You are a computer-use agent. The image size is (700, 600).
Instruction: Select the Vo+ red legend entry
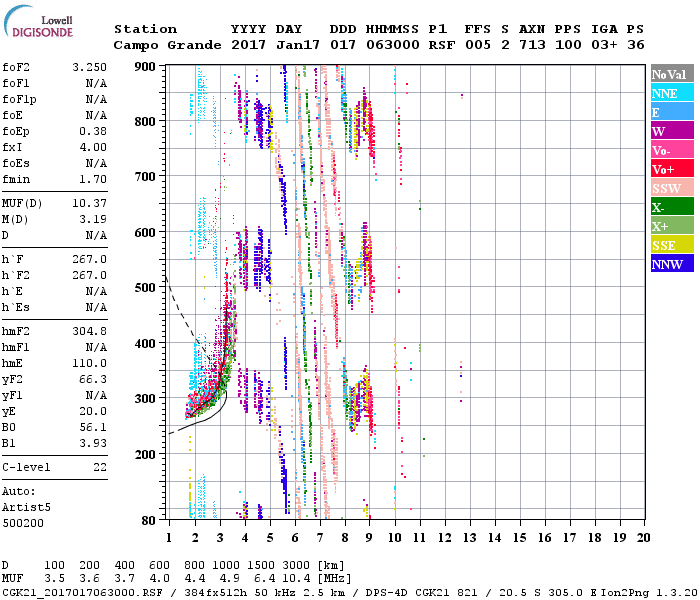[671, 169]
